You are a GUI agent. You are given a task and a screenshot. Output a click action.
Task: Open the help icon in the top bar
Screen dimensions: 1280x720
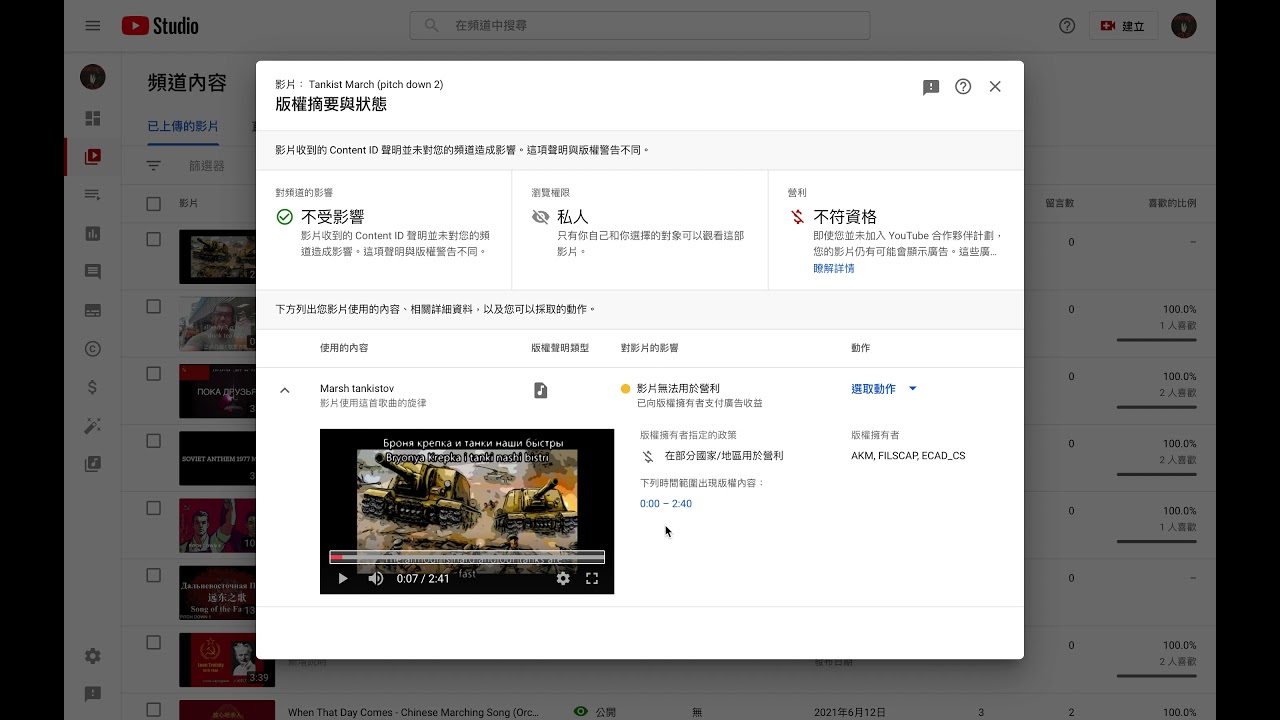(1067, 26)
